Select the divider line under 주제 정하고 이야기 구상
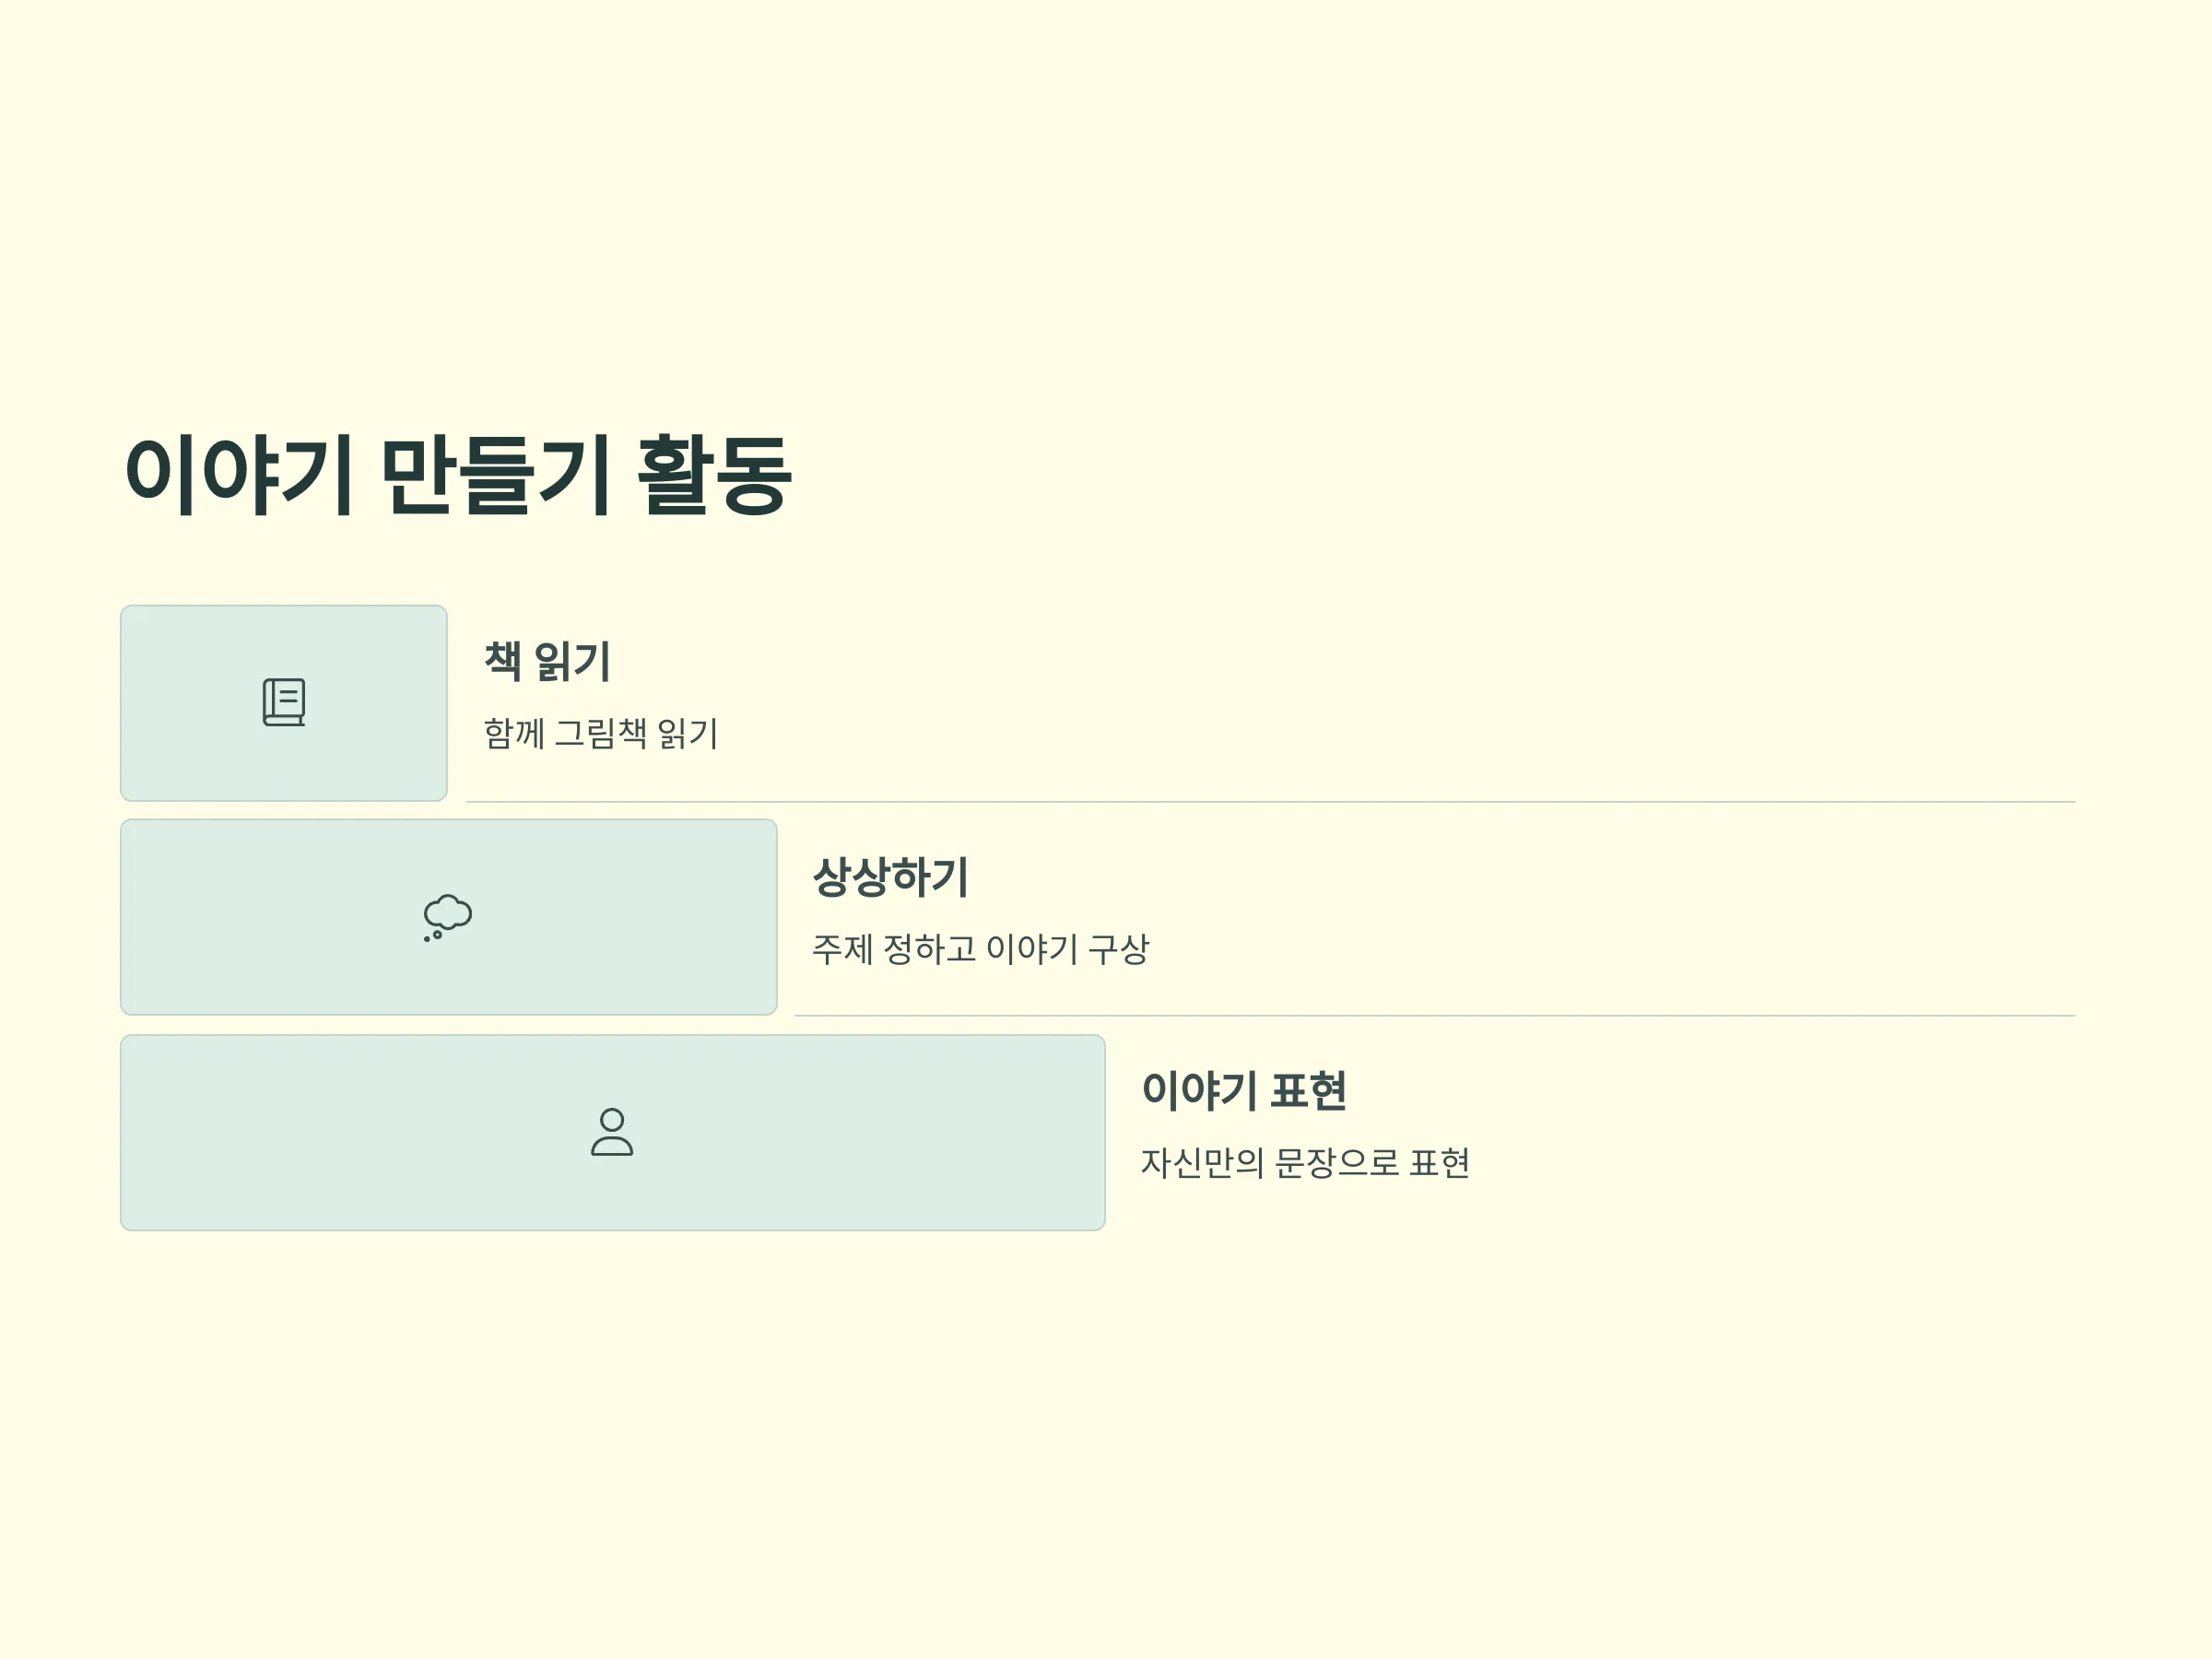This screenshot has width=2212, height=1659. click(1435, 1015)
